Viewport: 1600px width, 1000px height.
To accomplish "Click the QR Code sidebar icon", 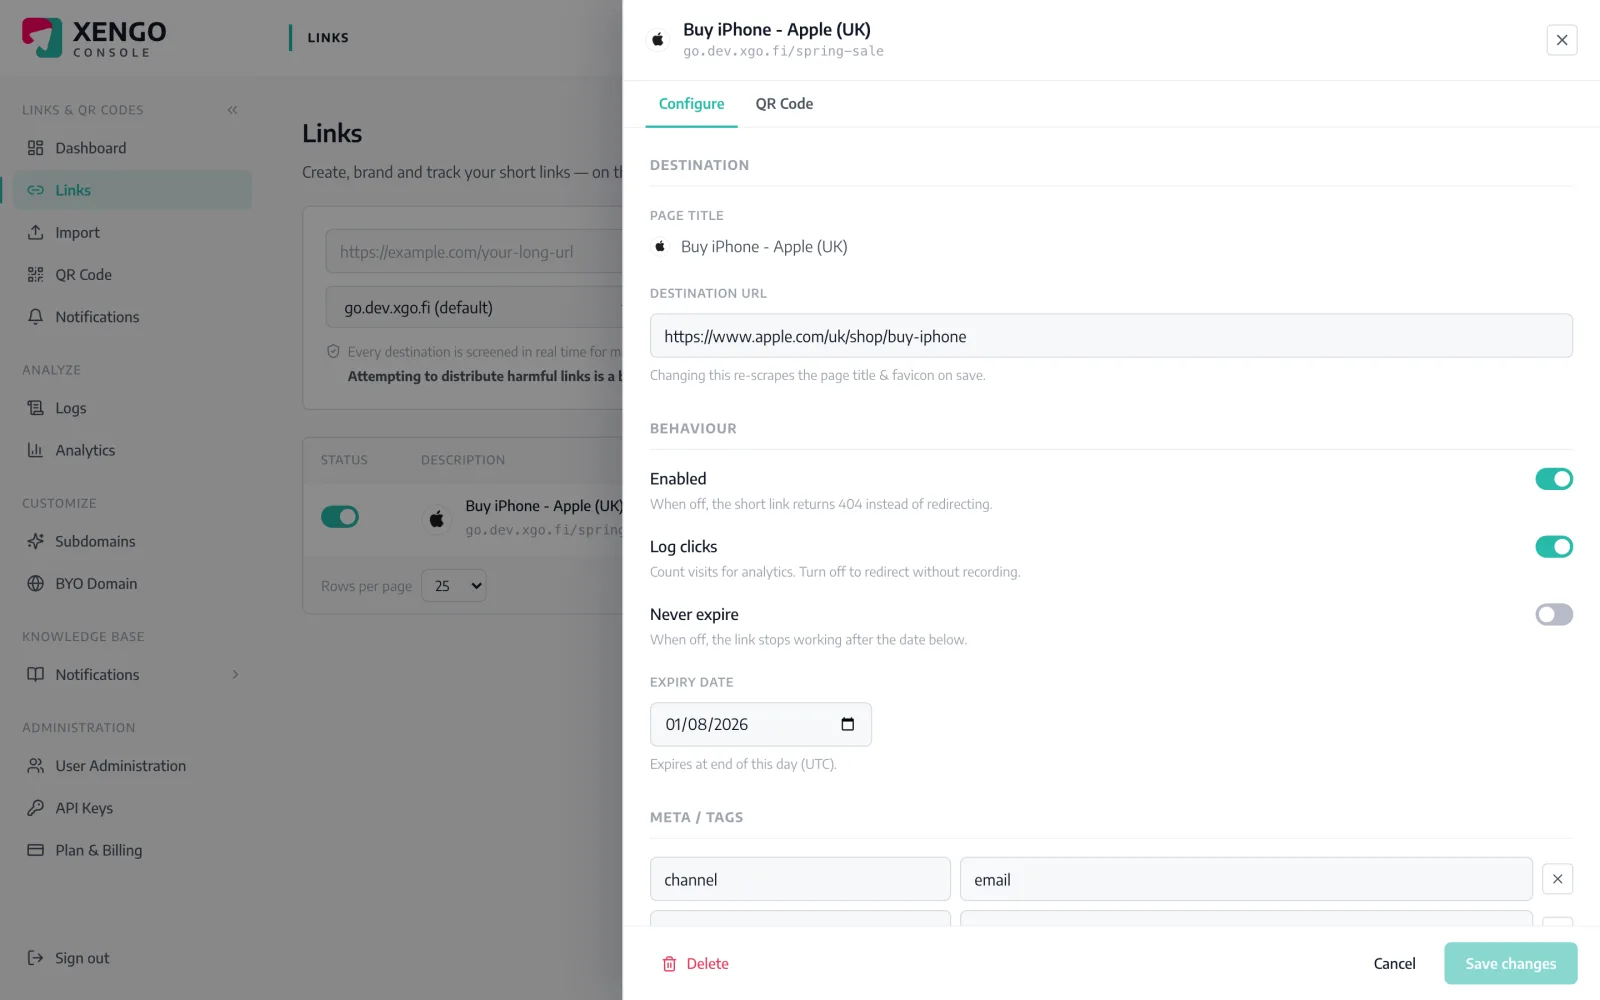I will 35,274.
